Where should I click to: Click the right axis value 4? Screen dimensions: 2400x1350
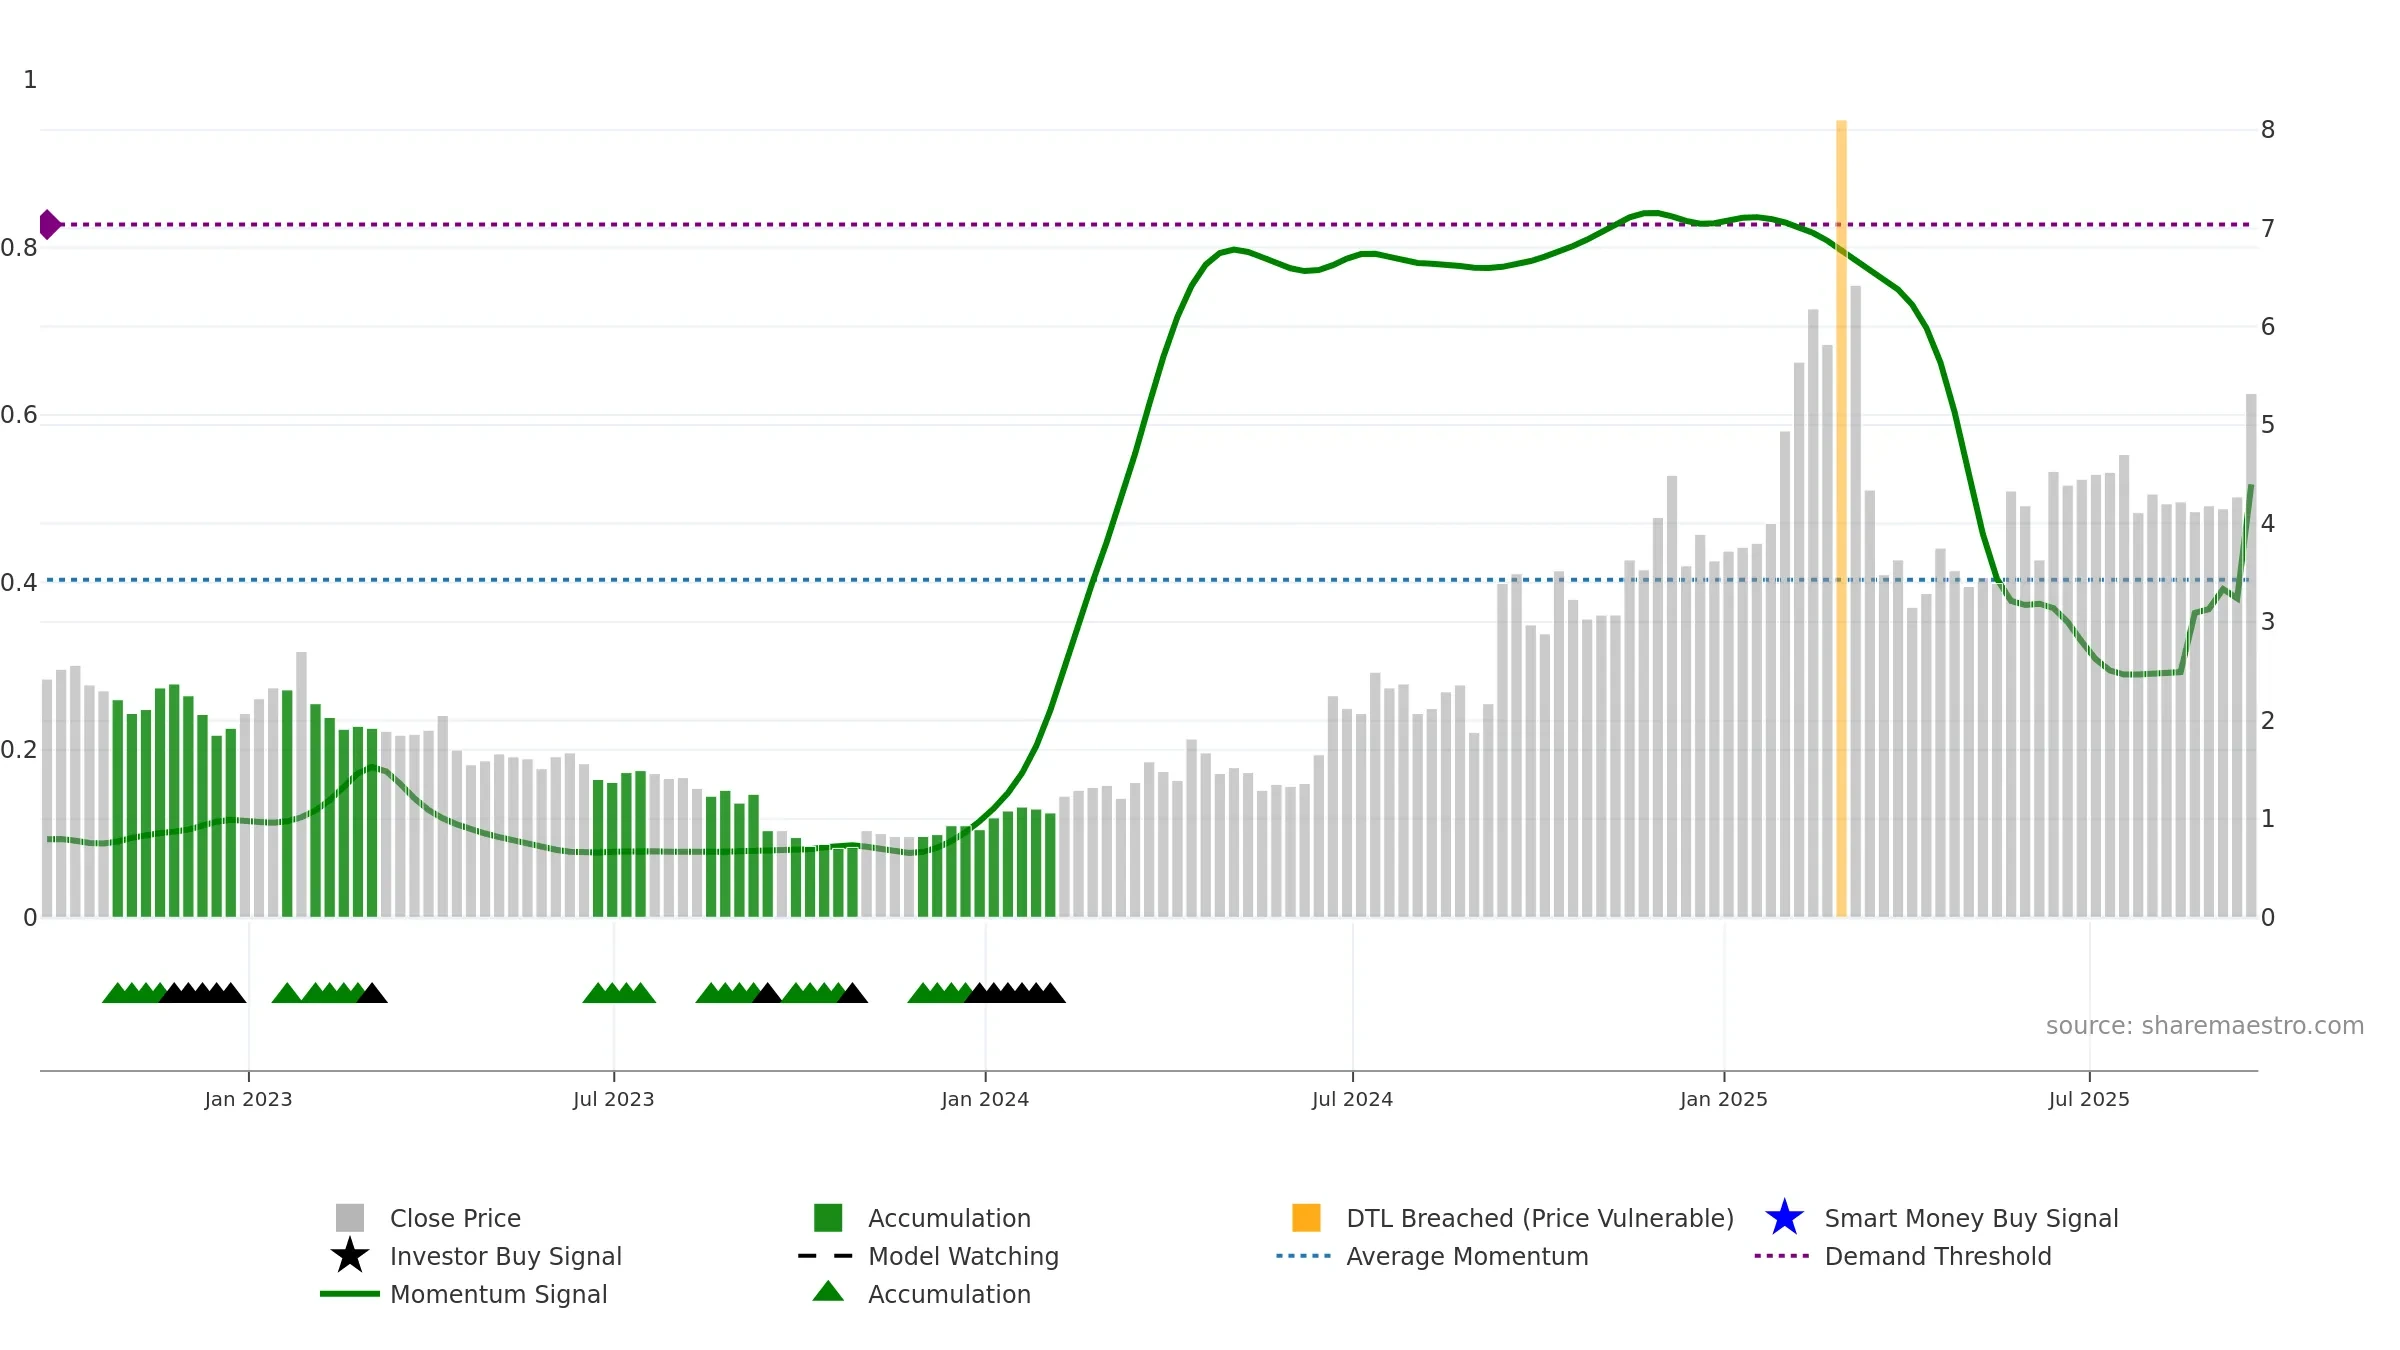tap(2268, 524)
